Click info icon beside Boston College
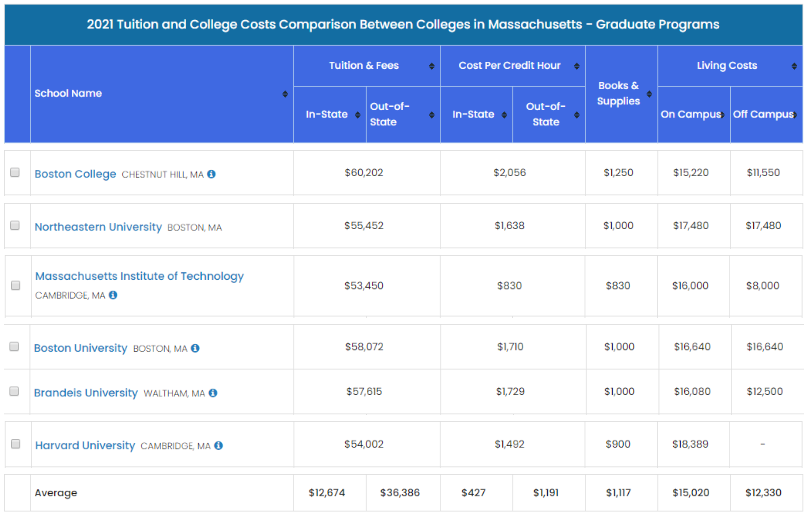The image size is (811, 520). coord(211,174)
